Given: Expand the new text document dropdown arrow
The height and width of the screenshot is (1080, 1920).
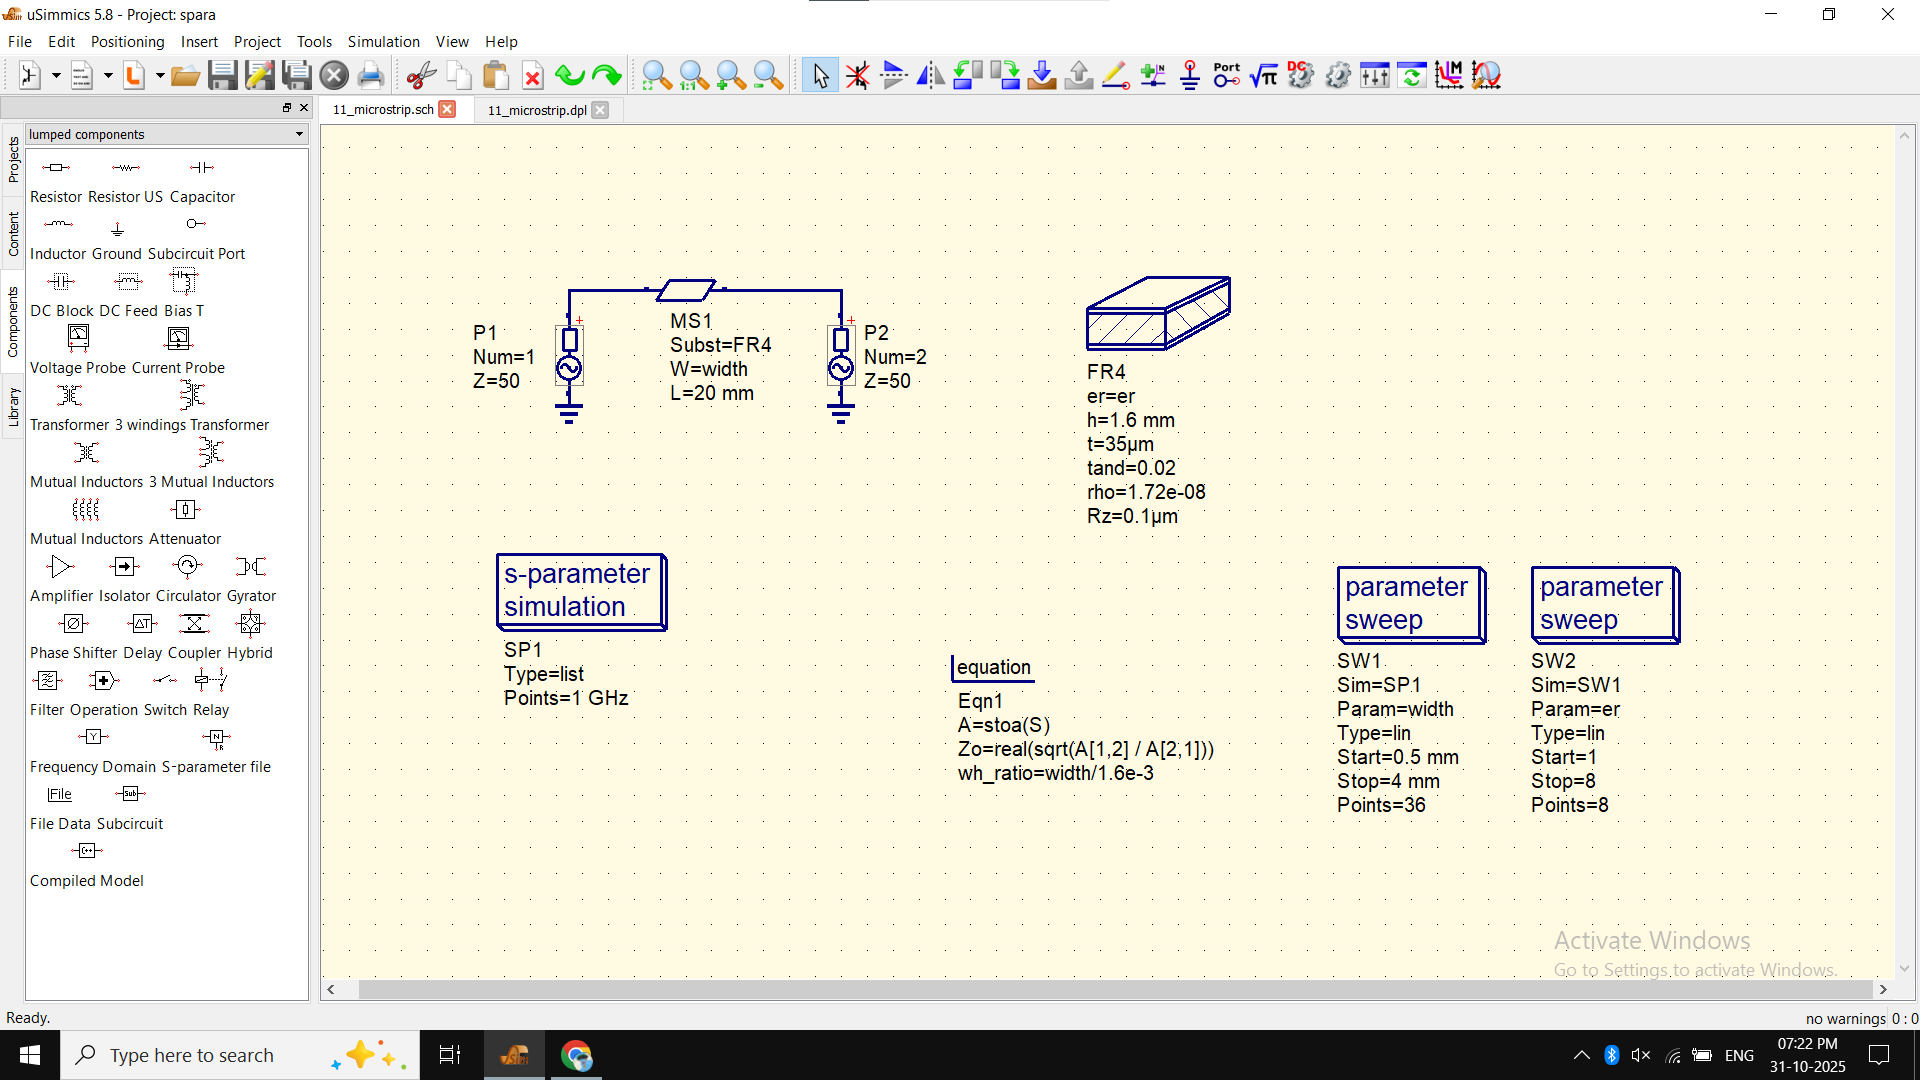Looking at the screenshot, I should [108, 75].
